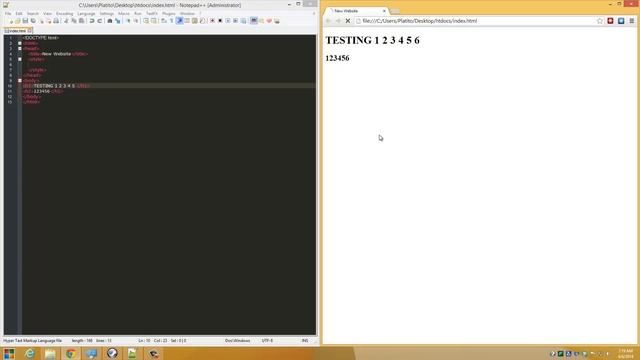Click the Run Macro Multiple Times icon
The image size is (640, 360).
236,21
